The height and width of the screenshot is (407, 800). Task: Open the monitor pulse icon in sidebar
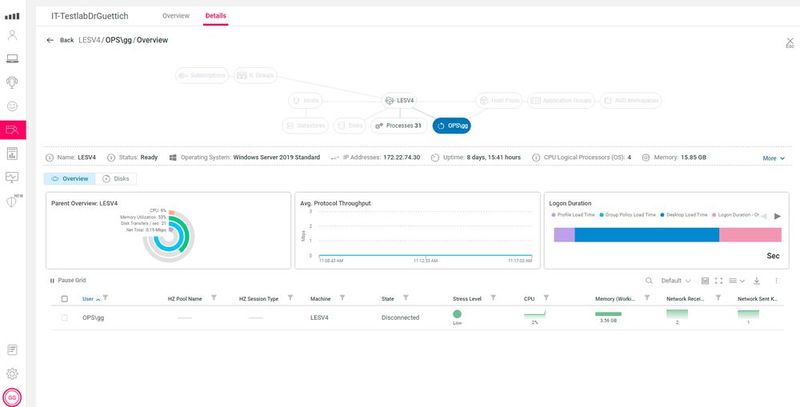coord(12,177)
